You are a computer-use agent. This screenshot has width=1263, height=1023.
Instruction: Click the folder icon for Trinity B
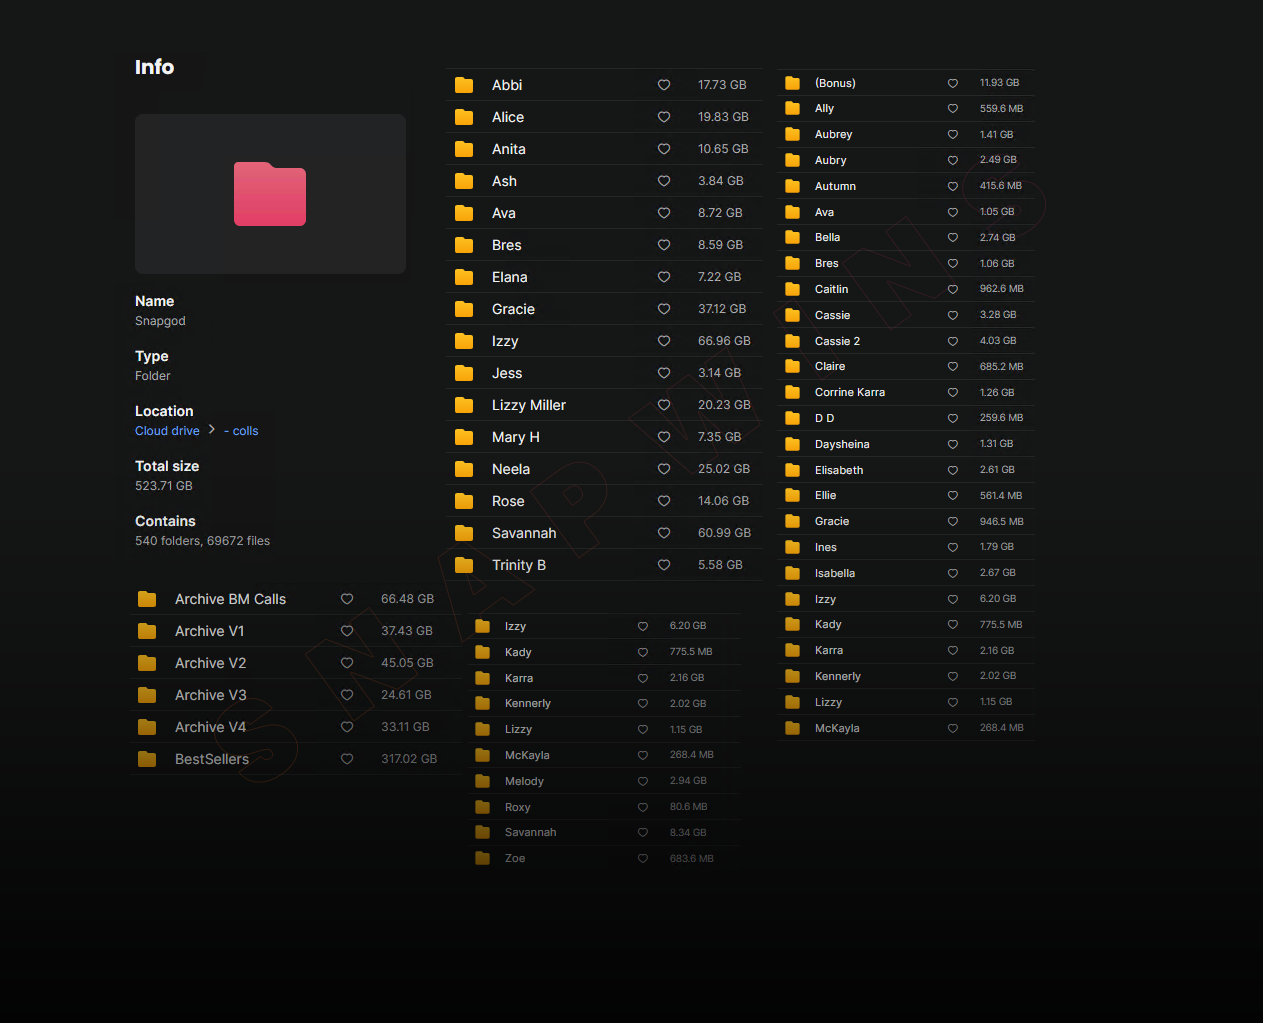pos(464,565)
